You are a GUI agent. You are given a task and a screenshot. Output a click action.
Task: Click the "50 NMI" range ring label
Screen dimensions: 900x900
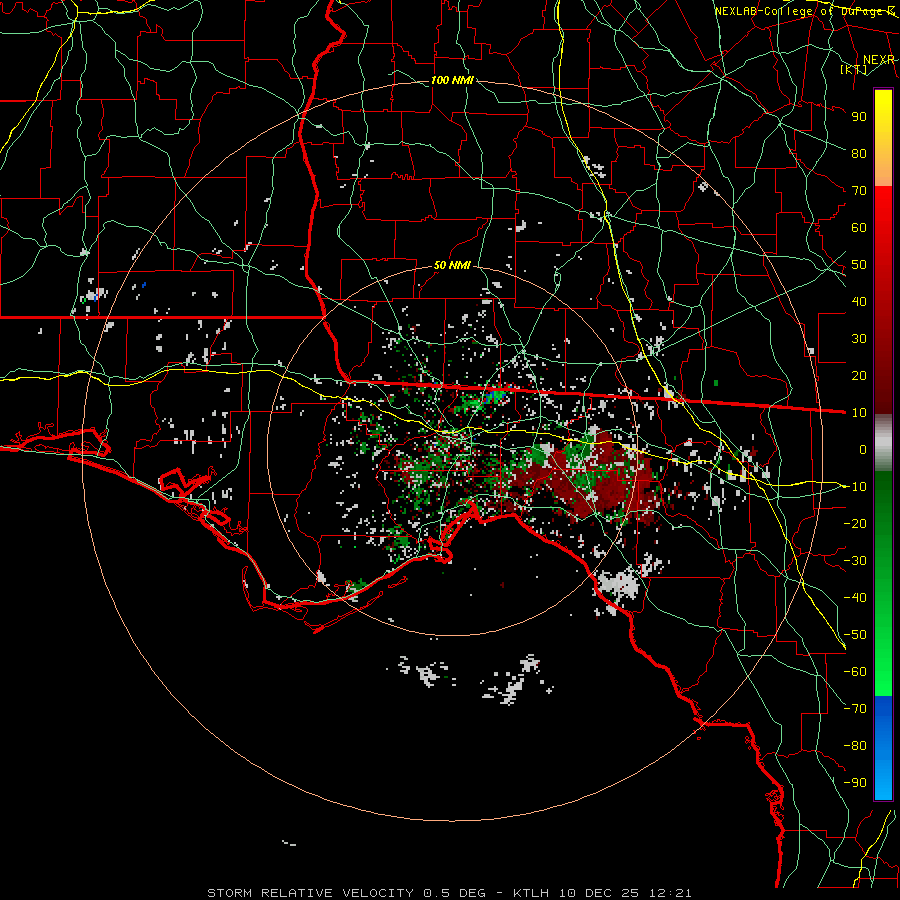(x=452, y=265)
